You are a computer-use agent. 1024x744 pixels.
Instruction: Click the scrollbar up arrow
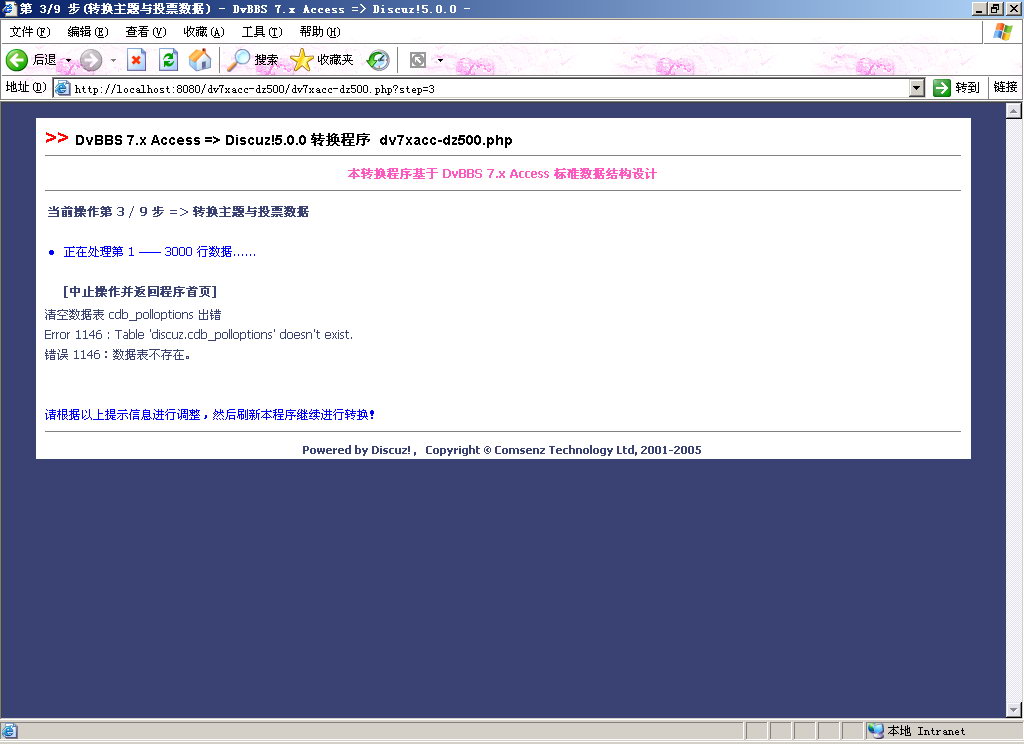coord(1014,111)
